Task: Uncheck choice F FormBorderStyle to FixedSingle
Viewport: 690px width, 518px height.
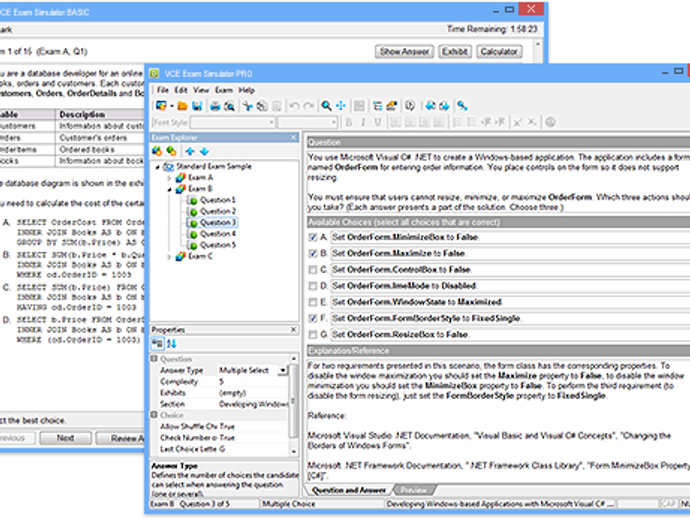Action: 312,318
